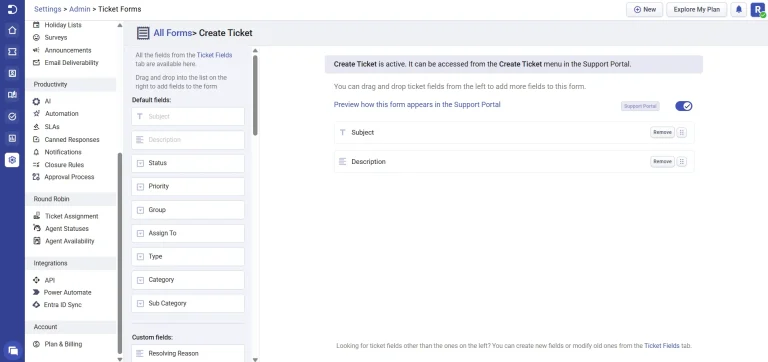The height and width of the screenshot is (362, 768).
Task: Open Ticket Assignment settings
Action: [72, 216]
